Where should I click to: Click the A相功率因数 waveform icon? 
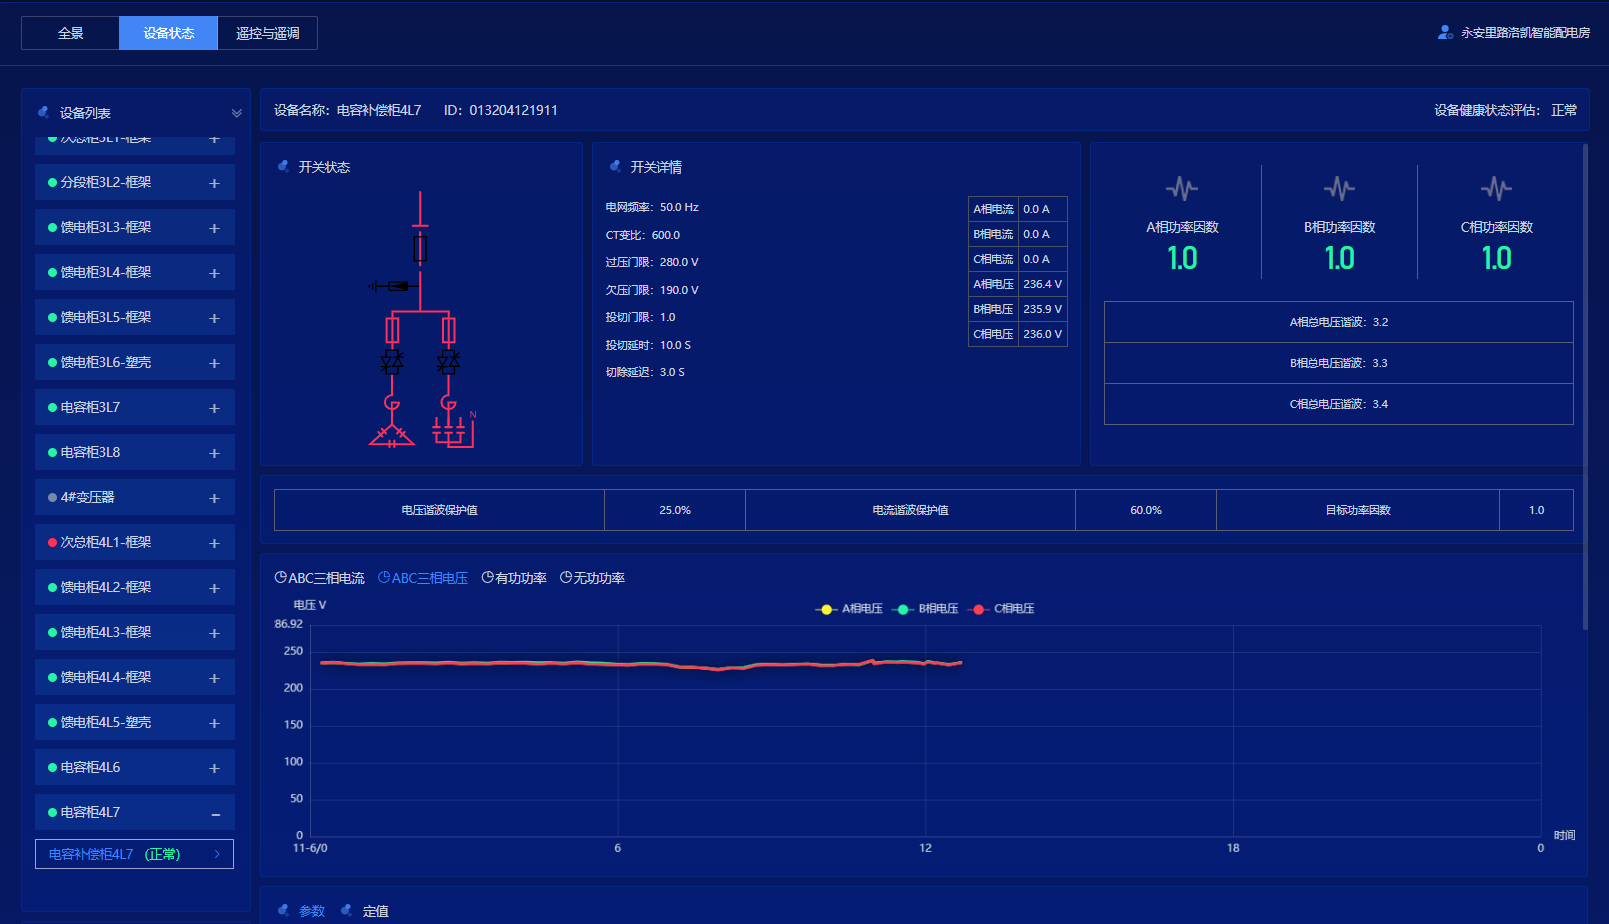(1182, 188)
